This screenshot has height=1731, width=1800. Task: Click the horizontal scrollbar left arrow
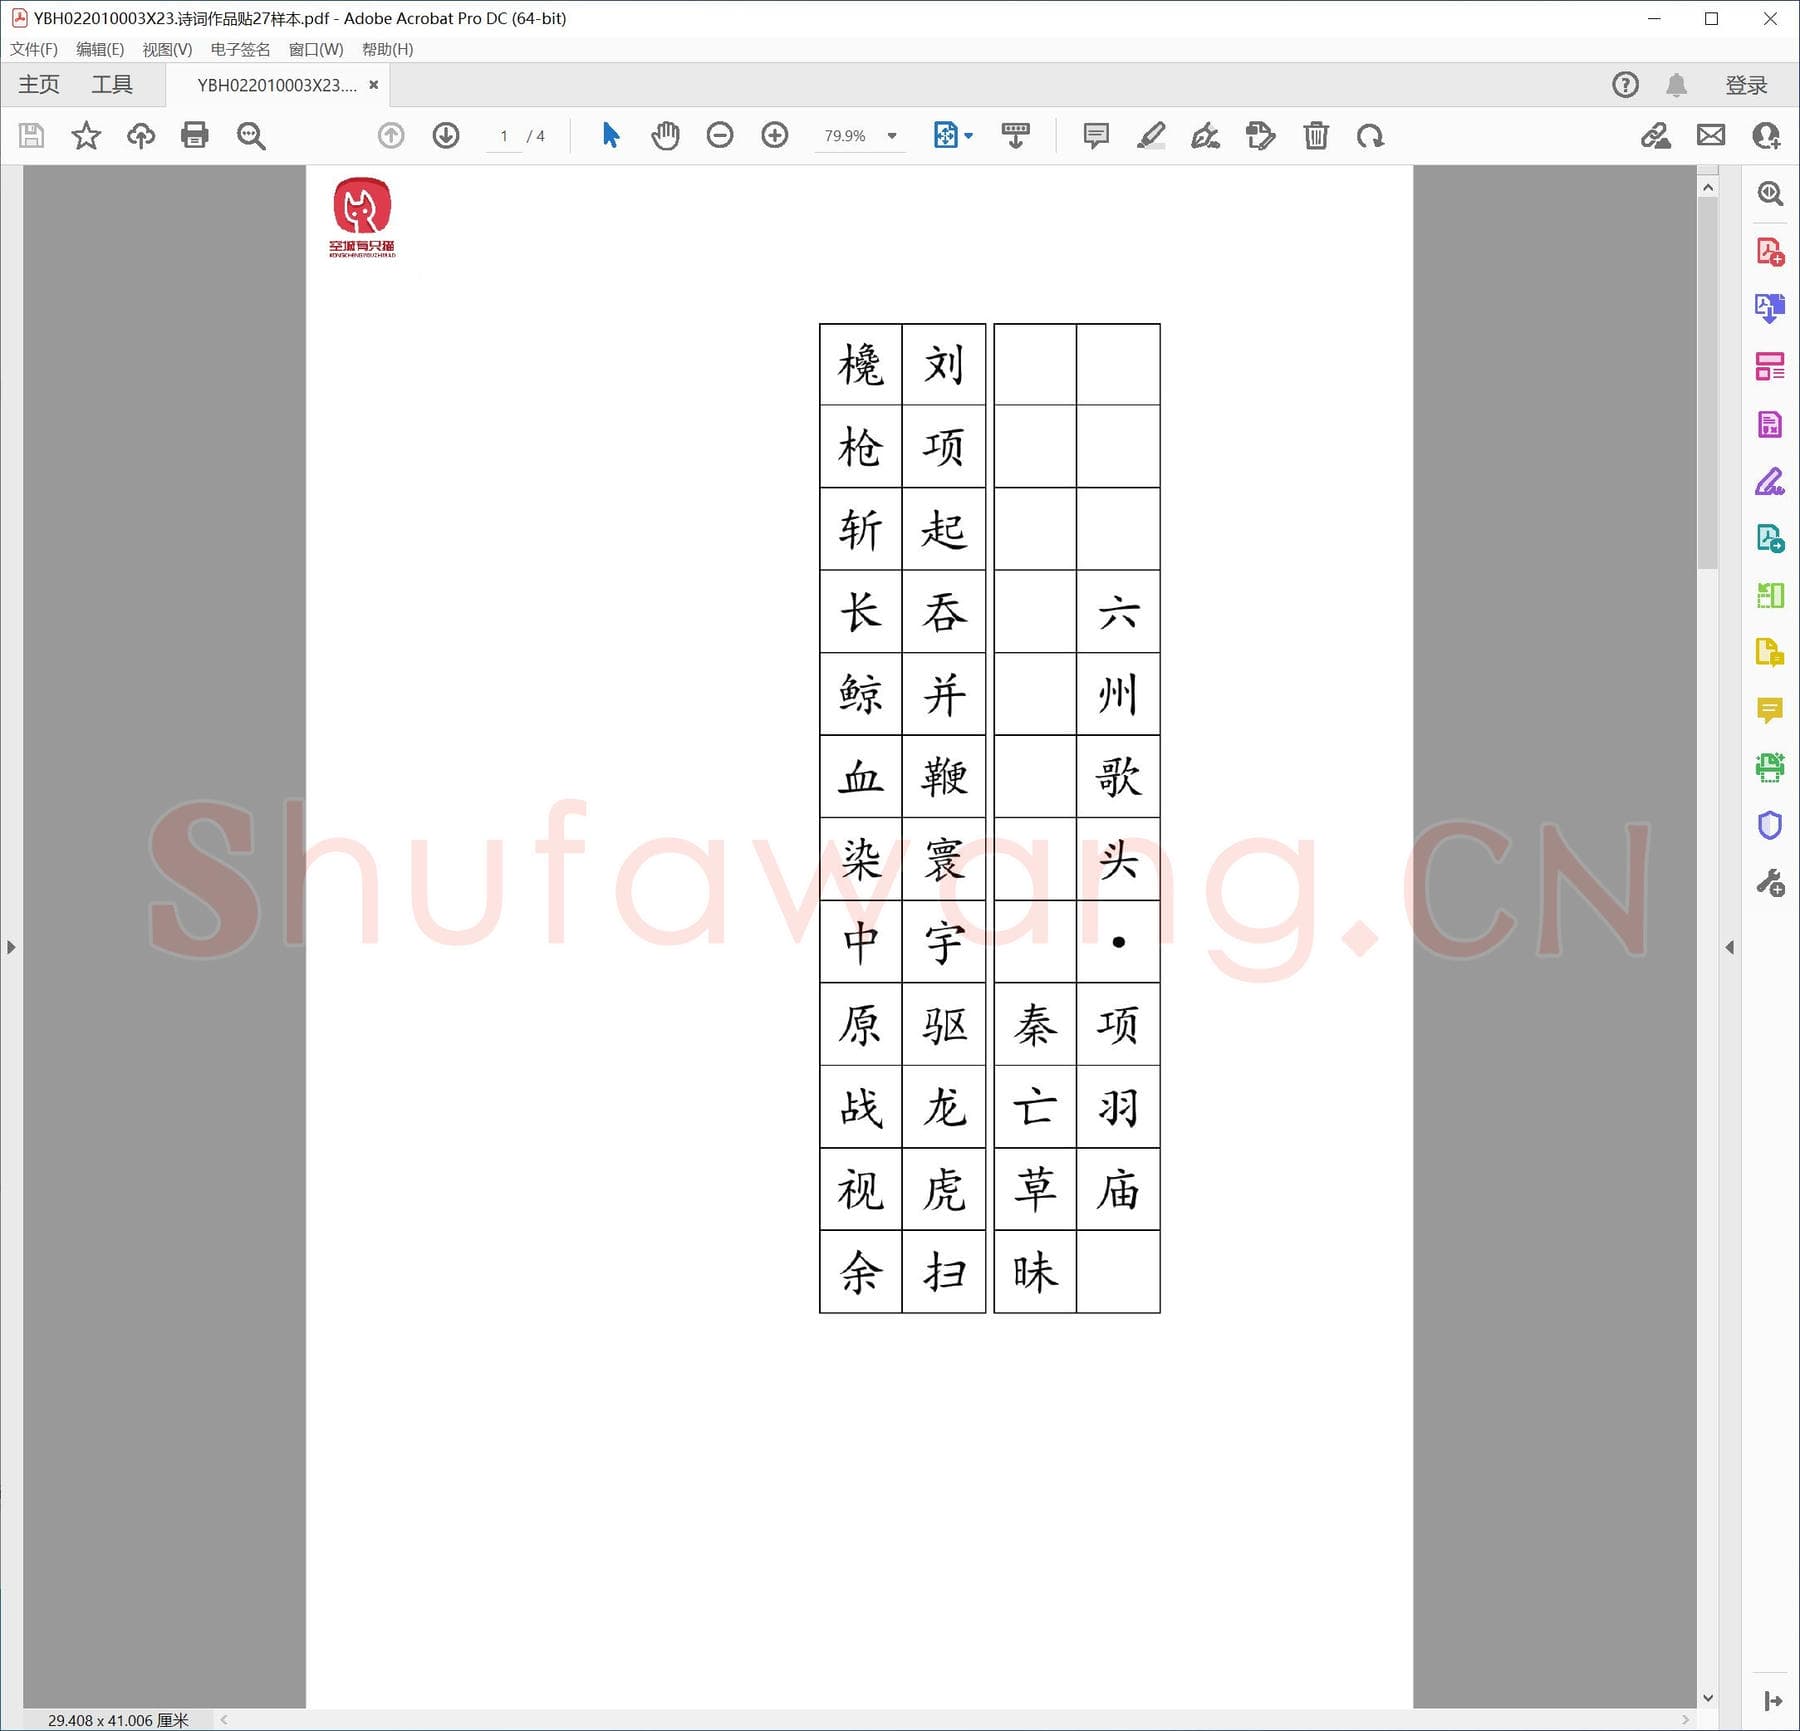224,1720
